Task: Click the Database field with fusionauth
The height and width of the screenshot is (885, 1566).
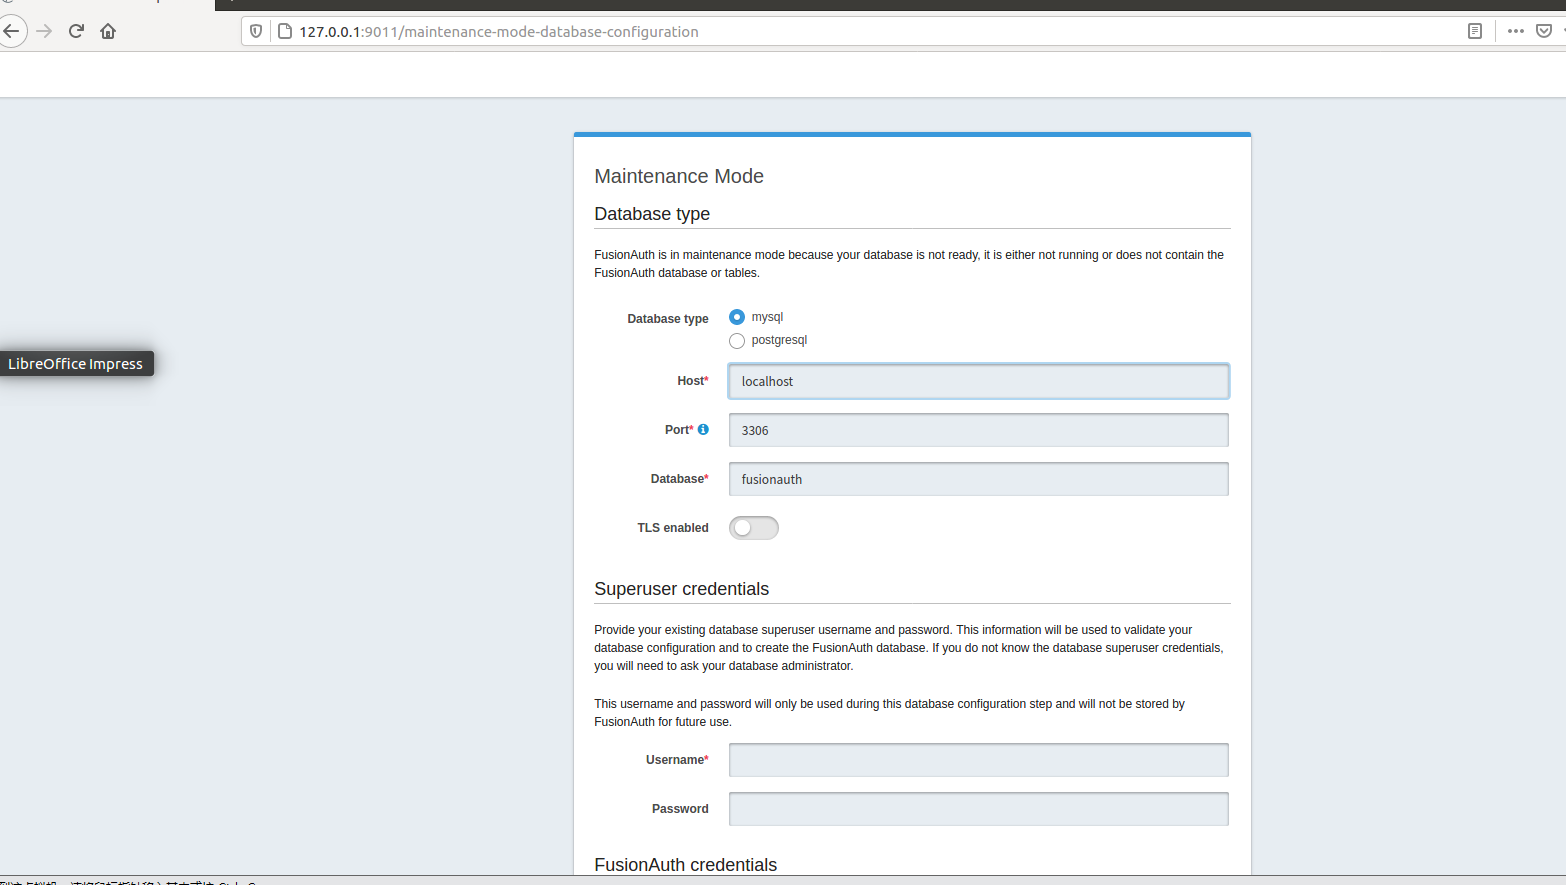Action: 979,479
